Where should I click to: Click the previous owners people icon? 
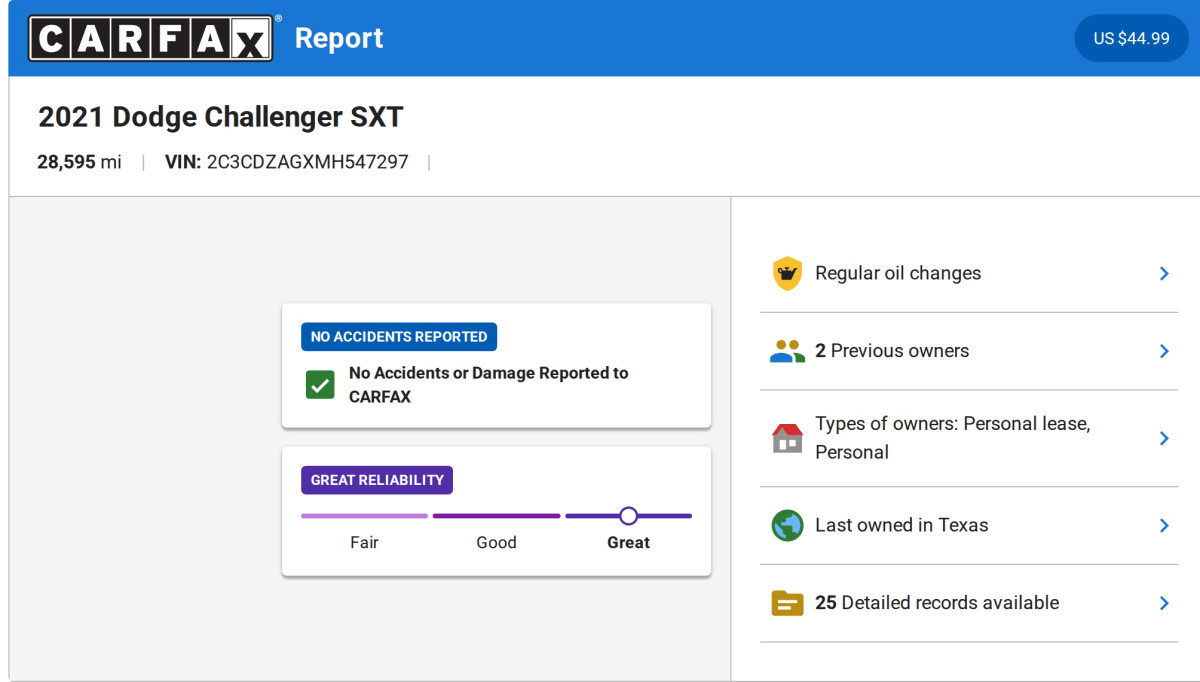click(x=787, y=351)
